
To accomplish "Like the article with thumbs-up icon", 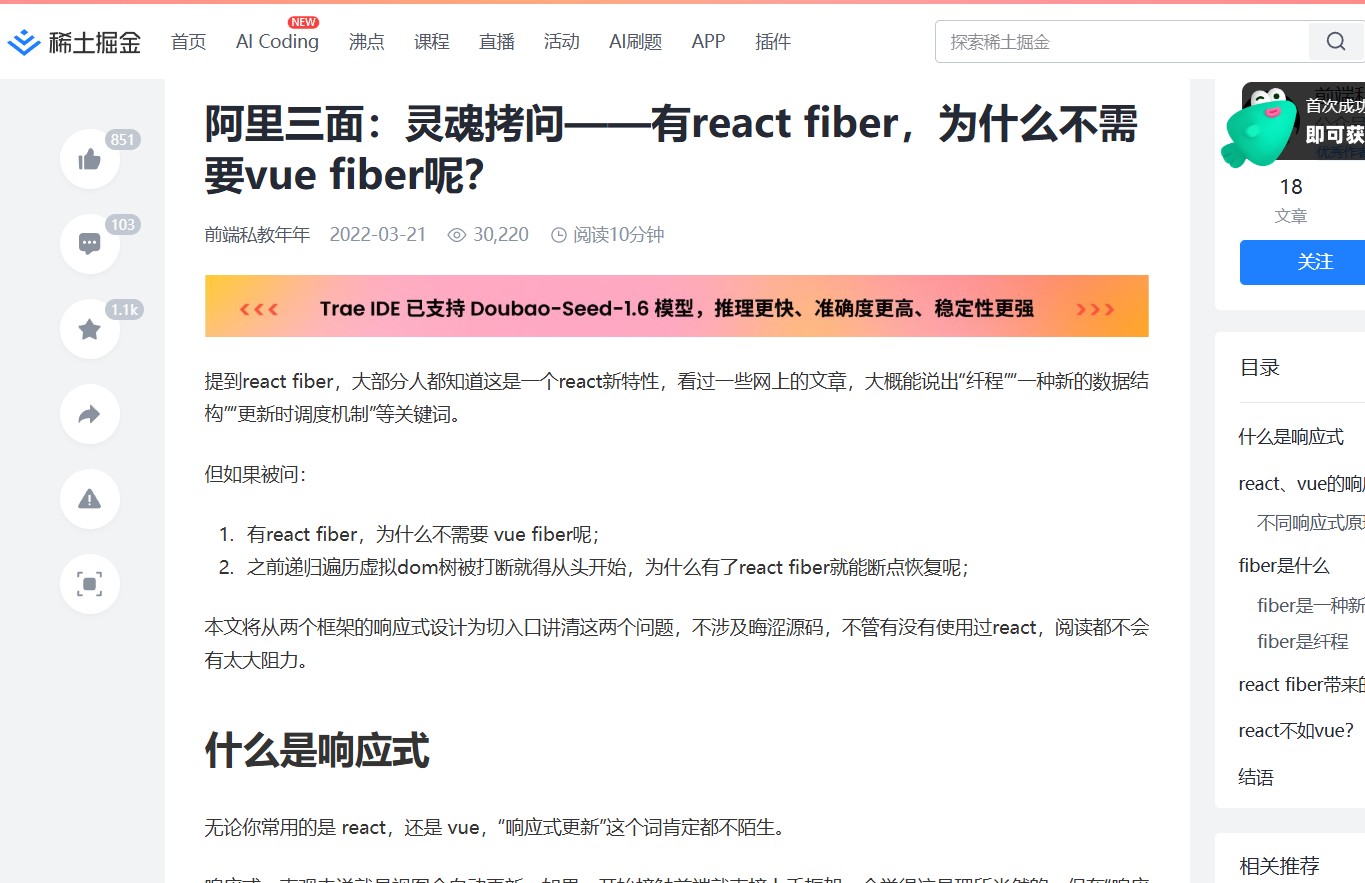I will tap(90, 159).
